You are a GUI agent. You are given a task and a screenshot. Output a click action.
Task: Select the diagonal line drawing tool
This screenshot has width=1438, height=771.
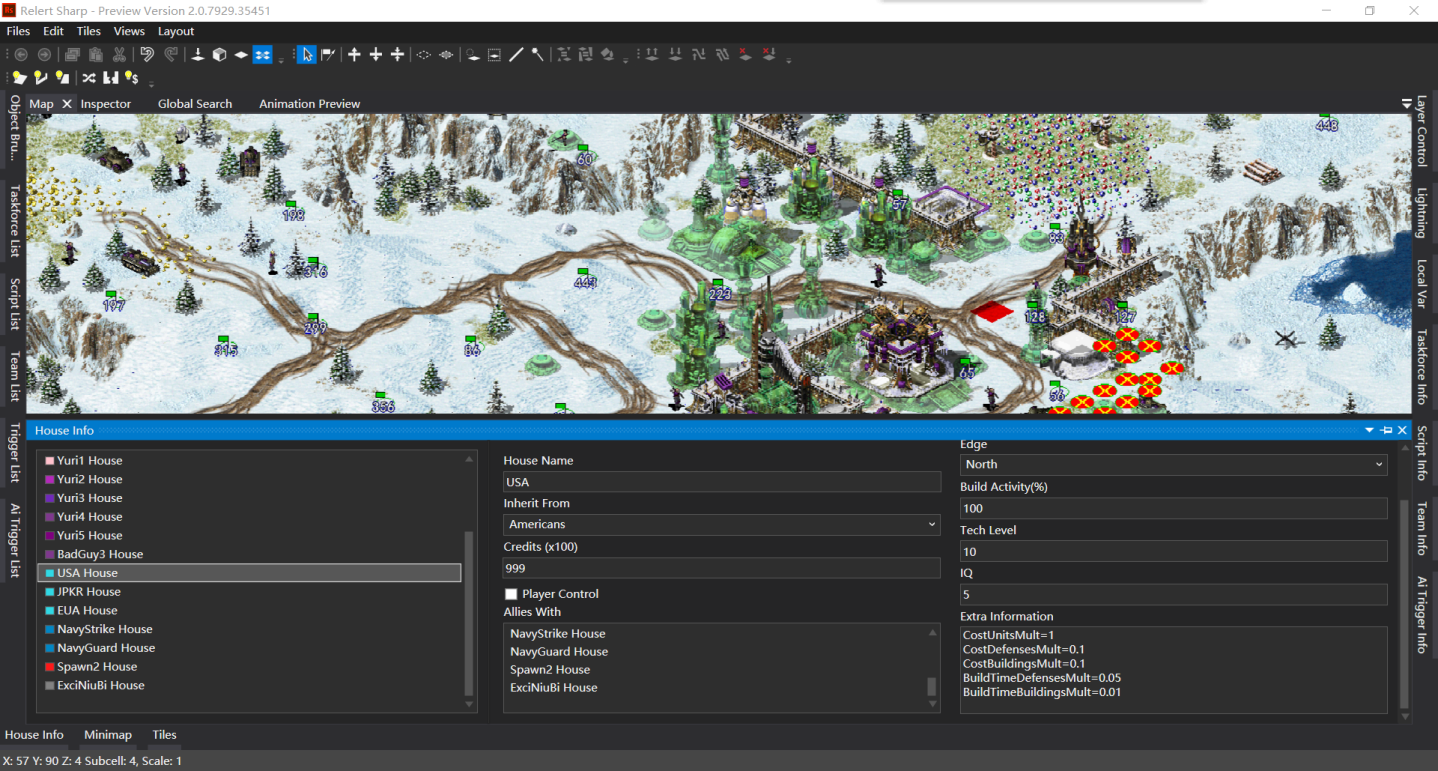click(516, 54)
